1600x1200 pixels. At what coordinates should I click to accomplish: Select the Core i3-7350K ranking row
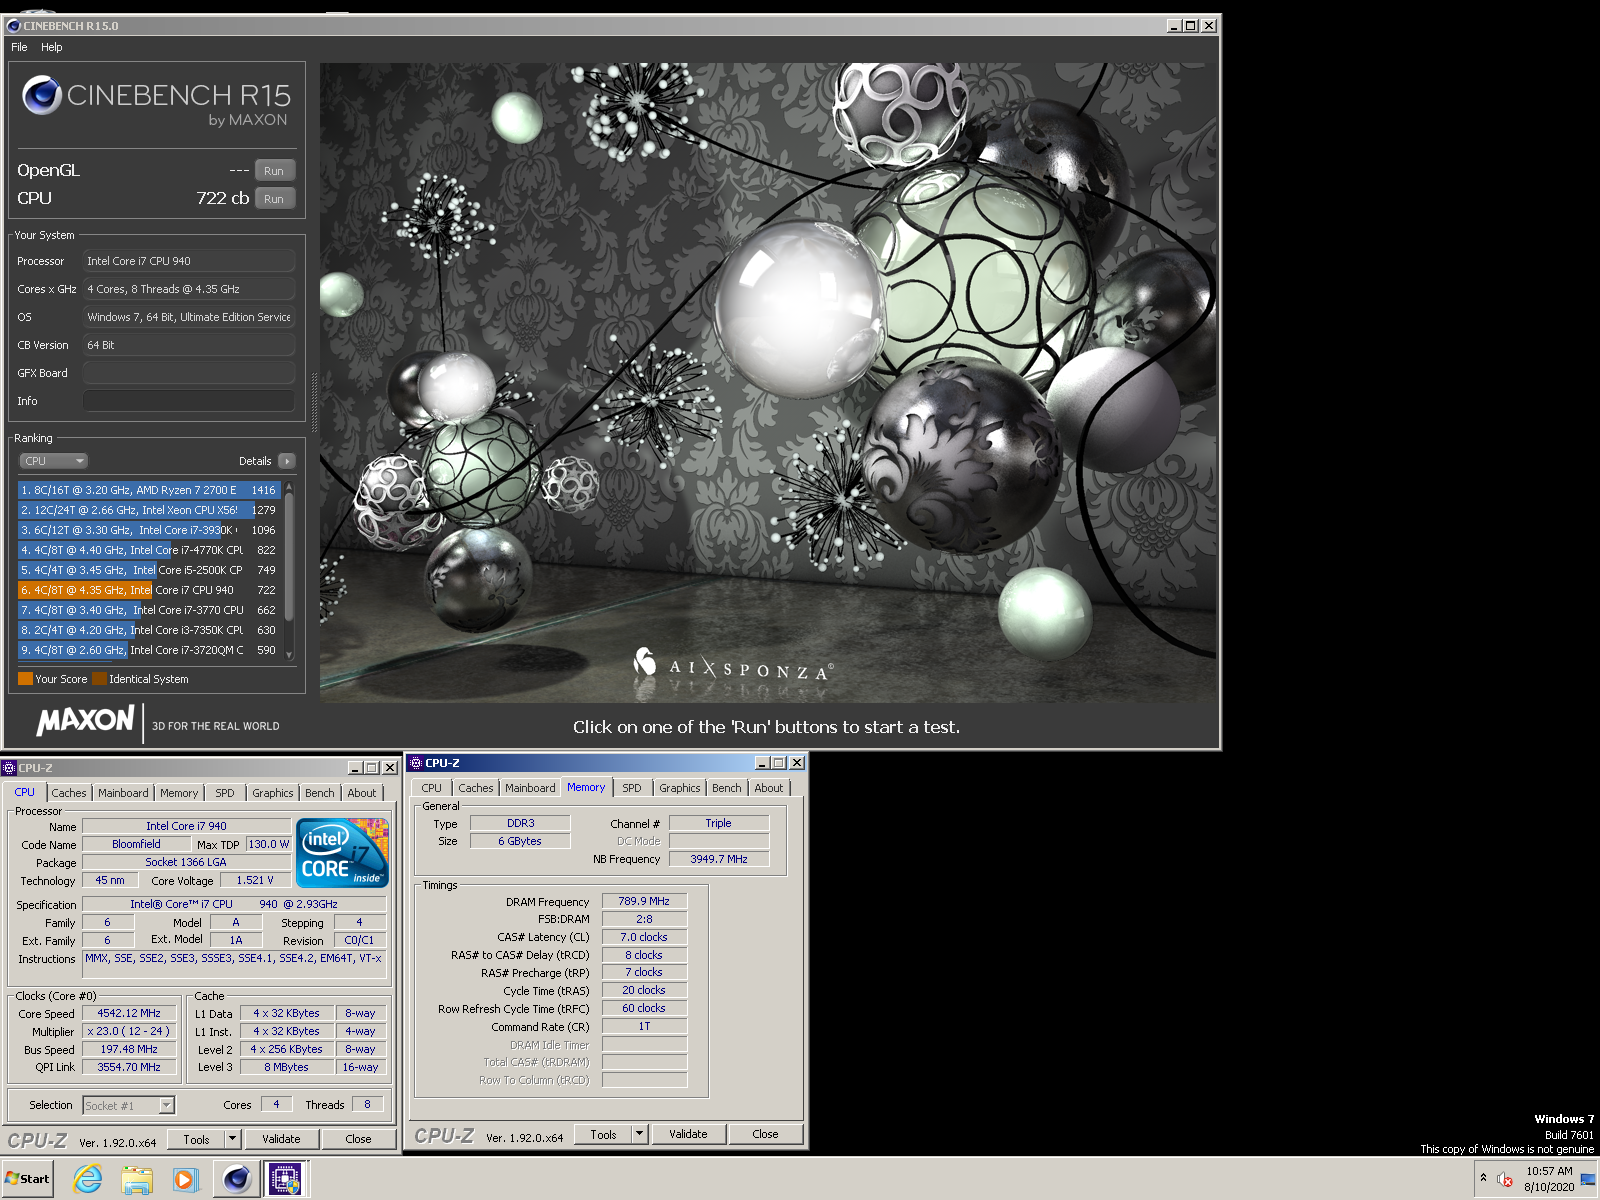tap(148, 630)
